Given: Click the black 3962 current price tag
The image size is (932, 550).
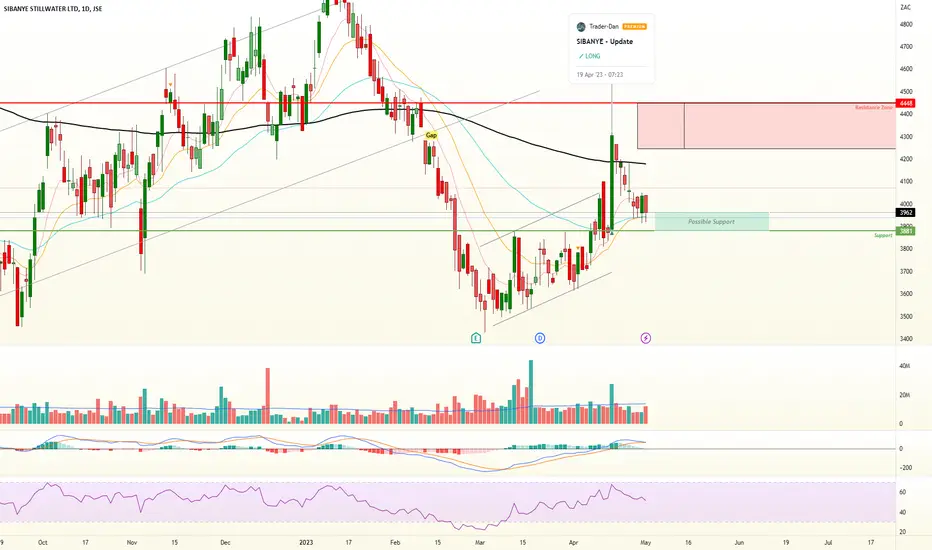Looking at the screenshot, I should coord(906,212).
